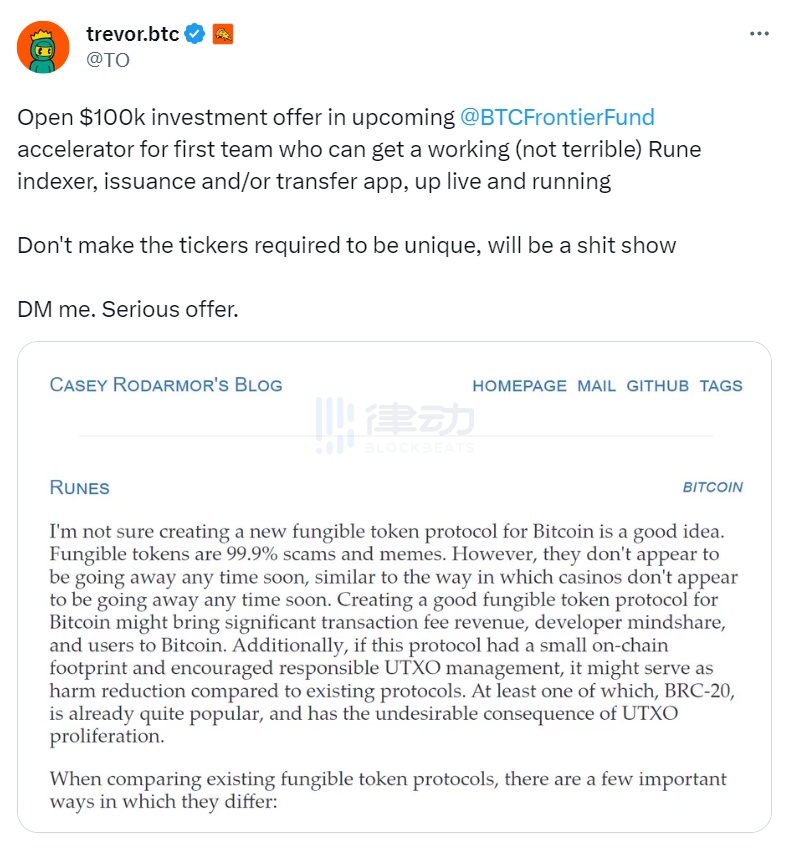This screenshot has width=791, height=851.
Task: Select TAGS in the blog navigation
Action: tap(721, 386)
